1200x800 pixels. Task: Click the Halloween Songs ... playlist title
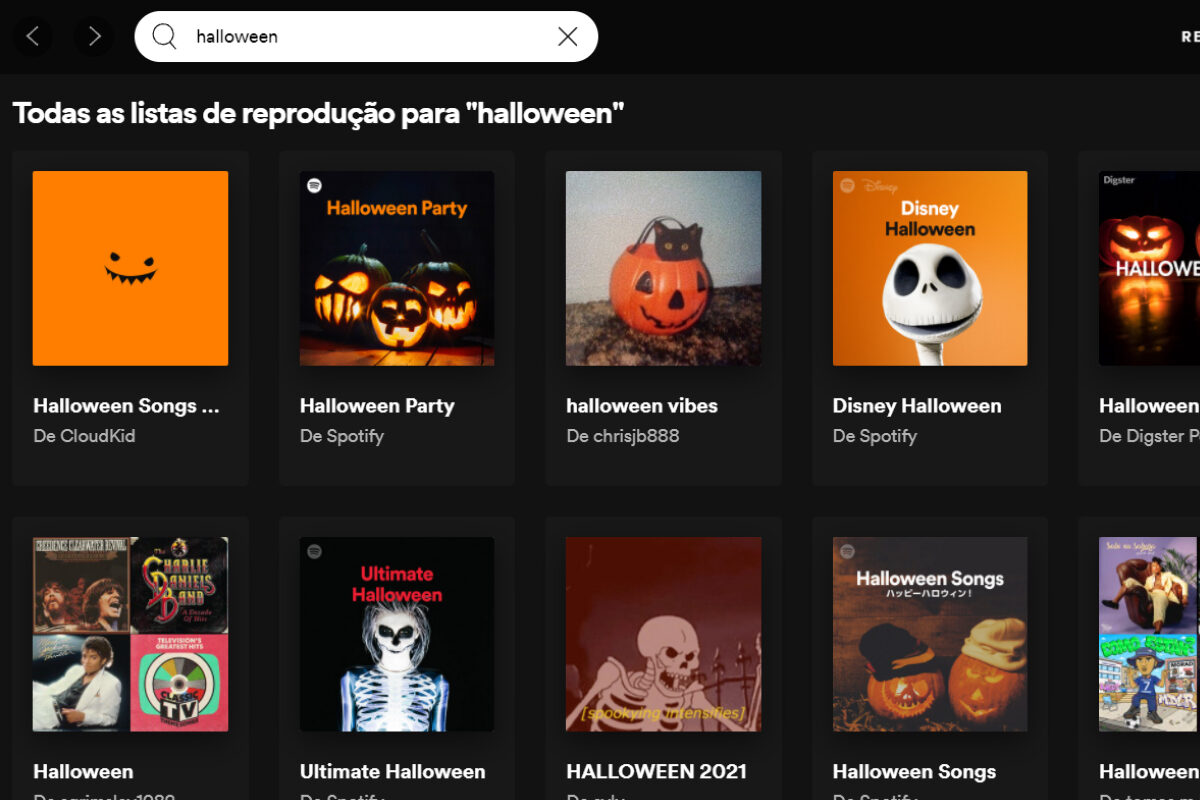[126, 406]
